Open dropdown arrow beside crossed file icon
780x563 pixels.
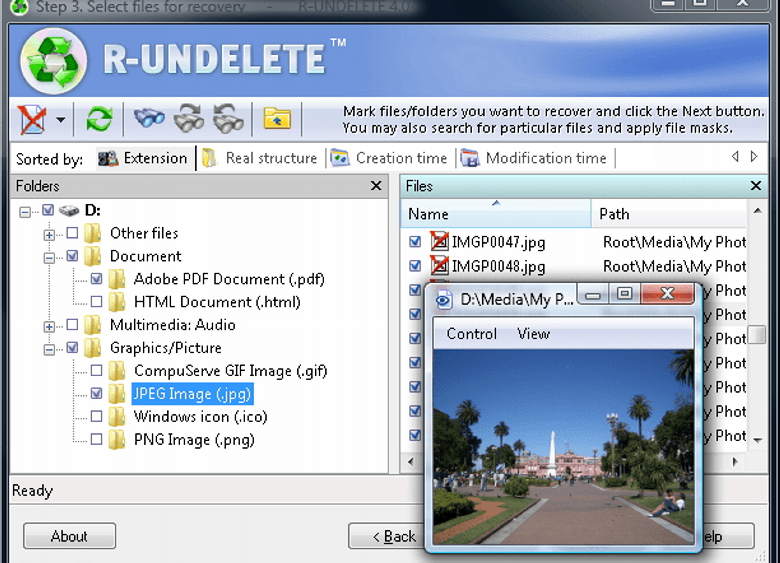pos(61,121)
